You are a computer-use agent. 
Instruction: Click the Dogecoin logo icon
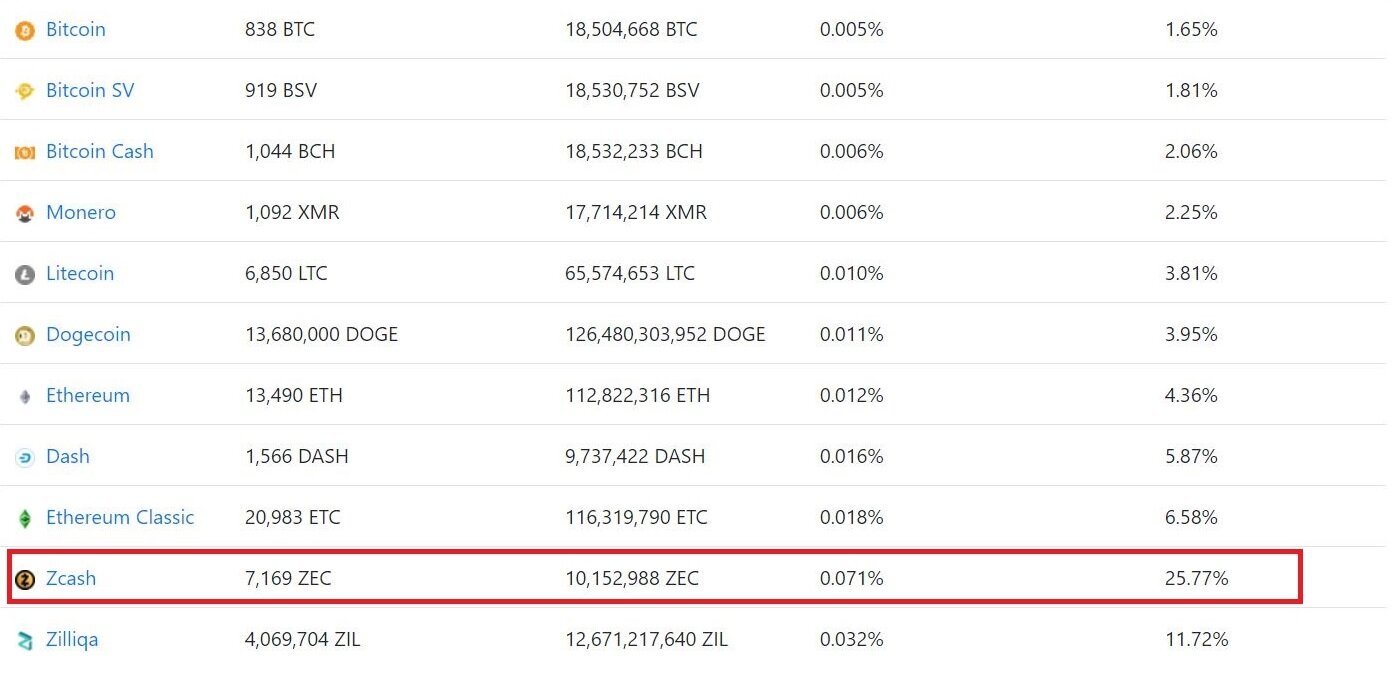click(25, 336)
